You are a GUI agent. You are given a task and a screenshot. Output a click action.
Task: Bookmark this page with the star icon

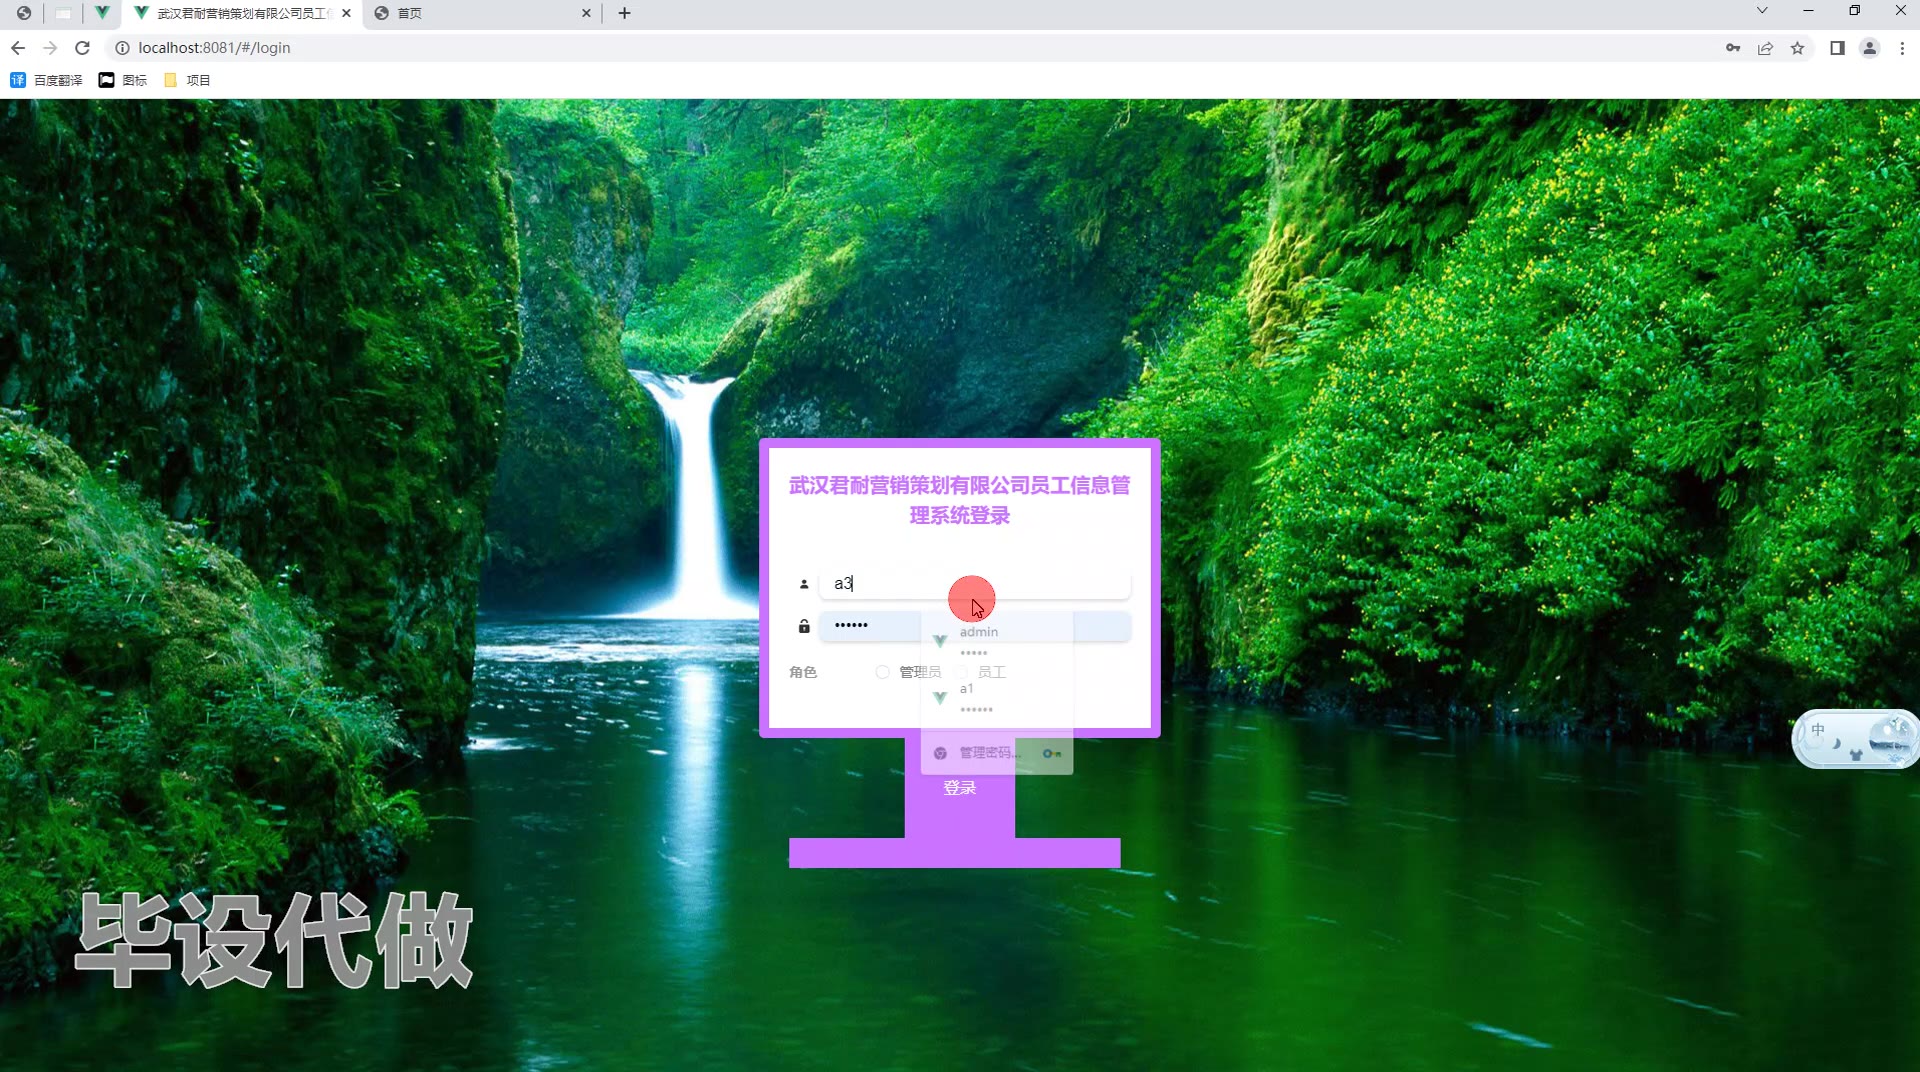click(1797, 48)
